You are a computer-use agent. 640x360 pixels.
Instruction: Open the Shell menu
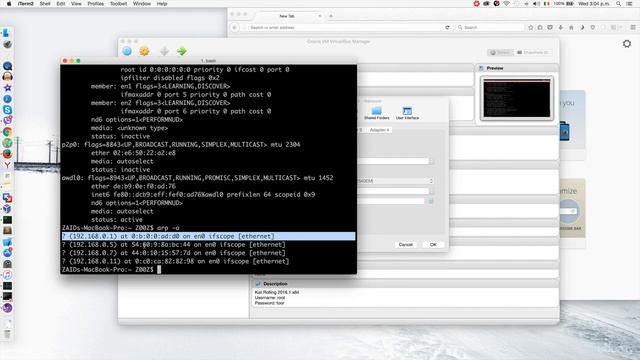click(x=45, y=4)
